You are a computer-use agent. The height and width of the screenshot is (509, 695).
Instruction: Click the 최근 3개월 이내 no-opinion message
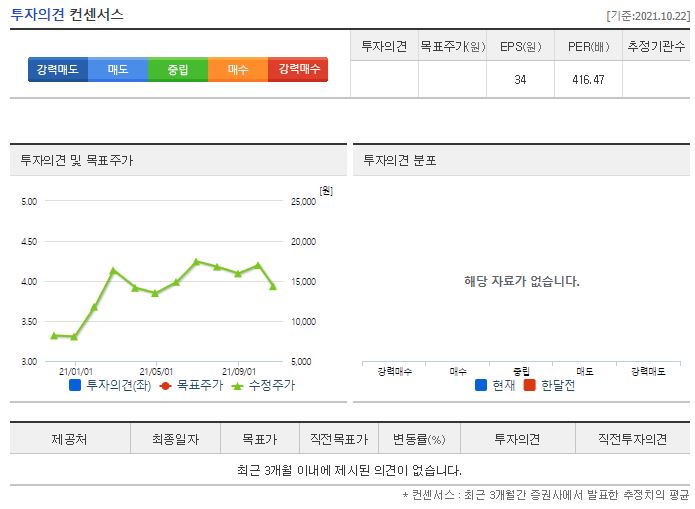click(349, 470)
